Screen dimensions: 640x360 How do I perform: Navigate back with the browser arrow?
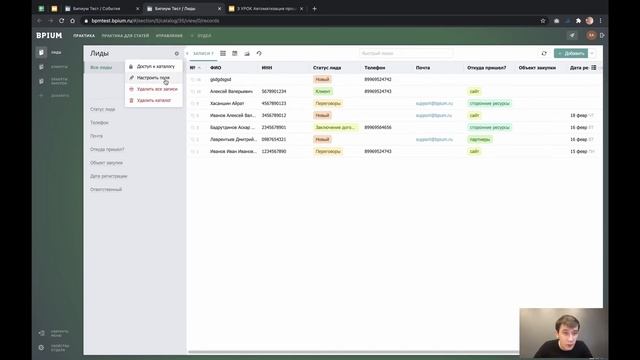(40, 21)
